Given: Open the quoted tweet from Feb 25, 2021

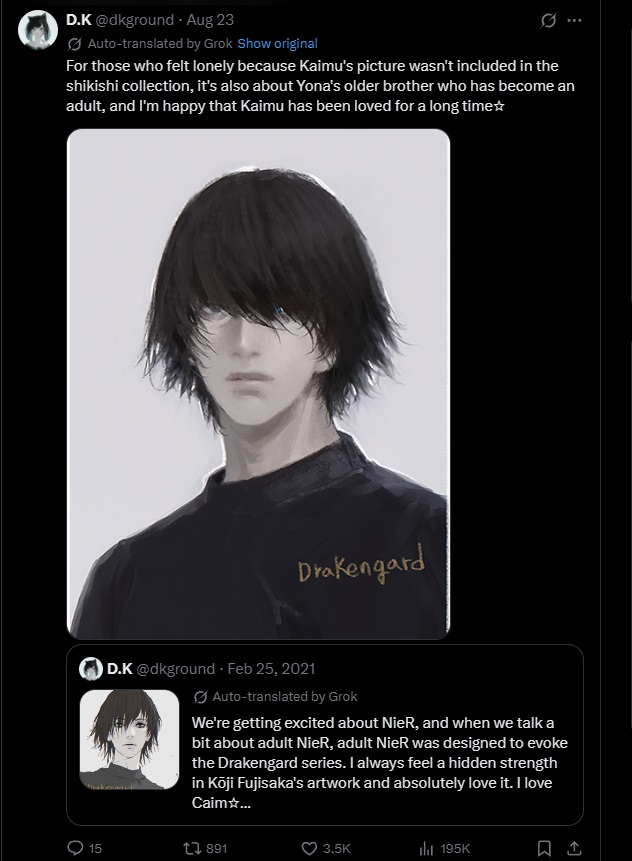Looking at the screenshot, I should pyautogui.click(x=325, y=735).
